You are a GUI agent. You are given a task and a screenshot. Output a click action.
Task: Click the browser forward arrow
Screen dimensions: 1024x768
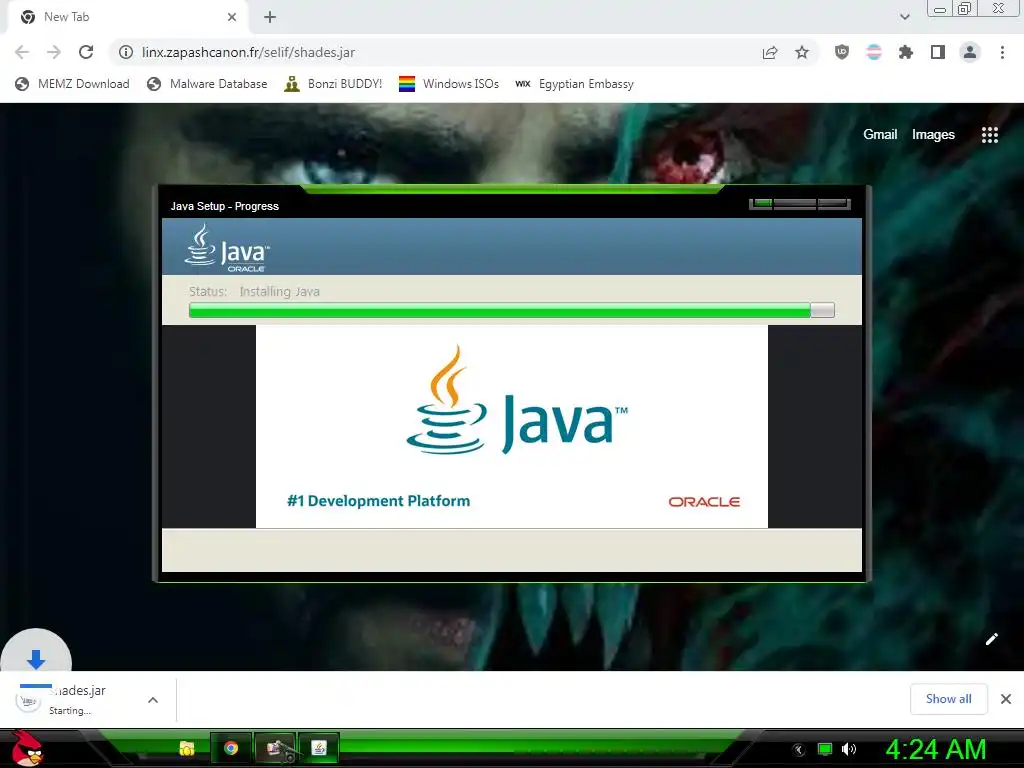[x=54, y=52]
